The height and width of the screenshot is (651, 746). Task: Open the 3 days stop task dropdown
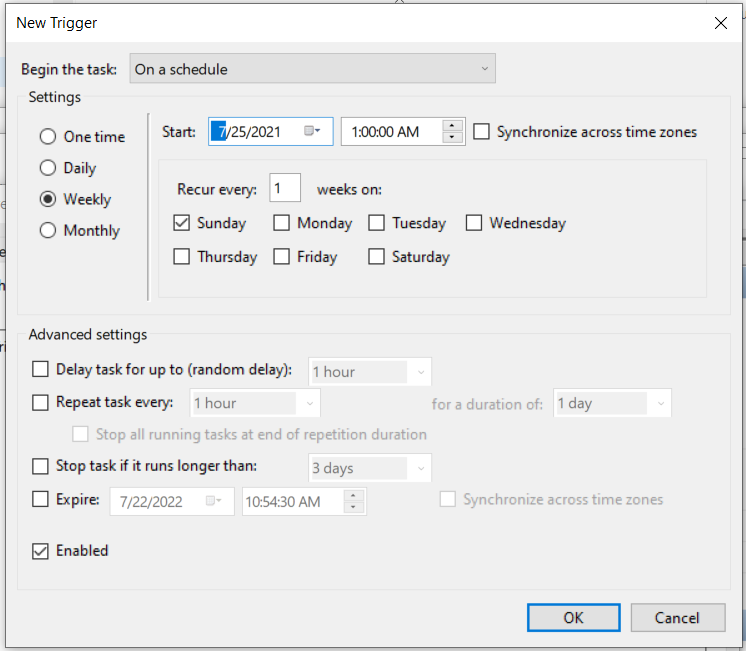(370, 468)
